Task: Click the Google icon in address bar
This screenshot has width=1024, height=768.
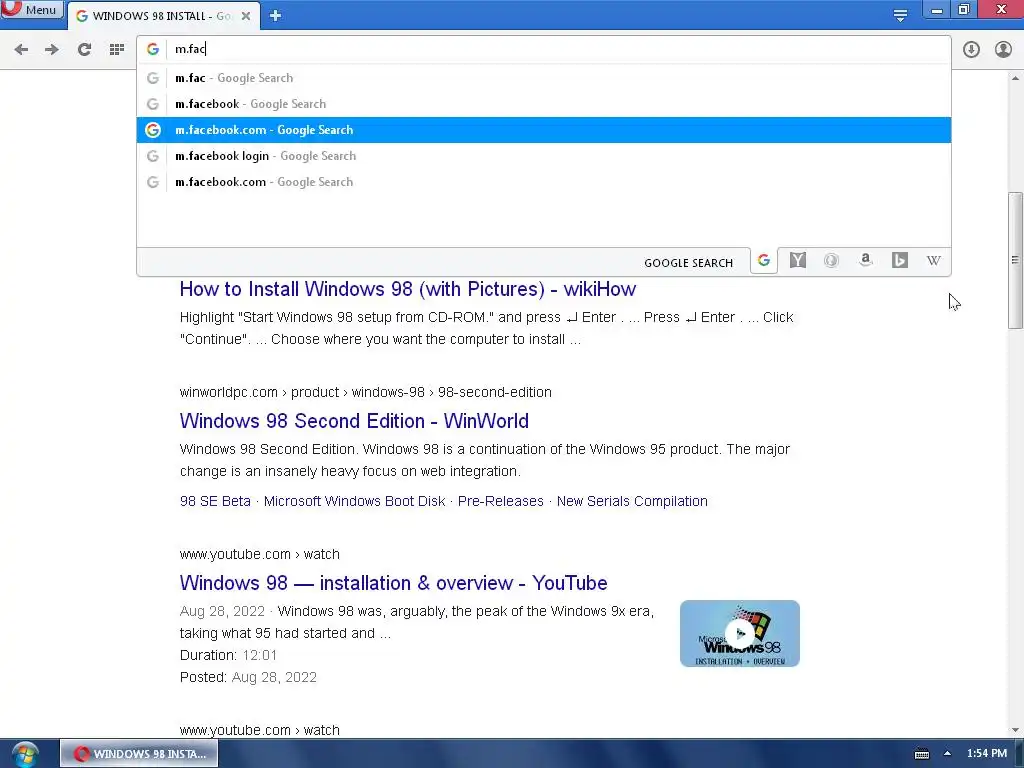Action: pos(153,49)
